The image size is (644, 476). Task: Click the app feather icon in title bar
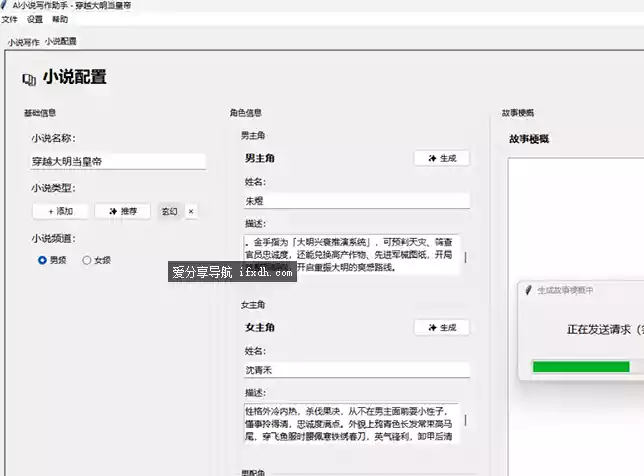coord(4,5)
